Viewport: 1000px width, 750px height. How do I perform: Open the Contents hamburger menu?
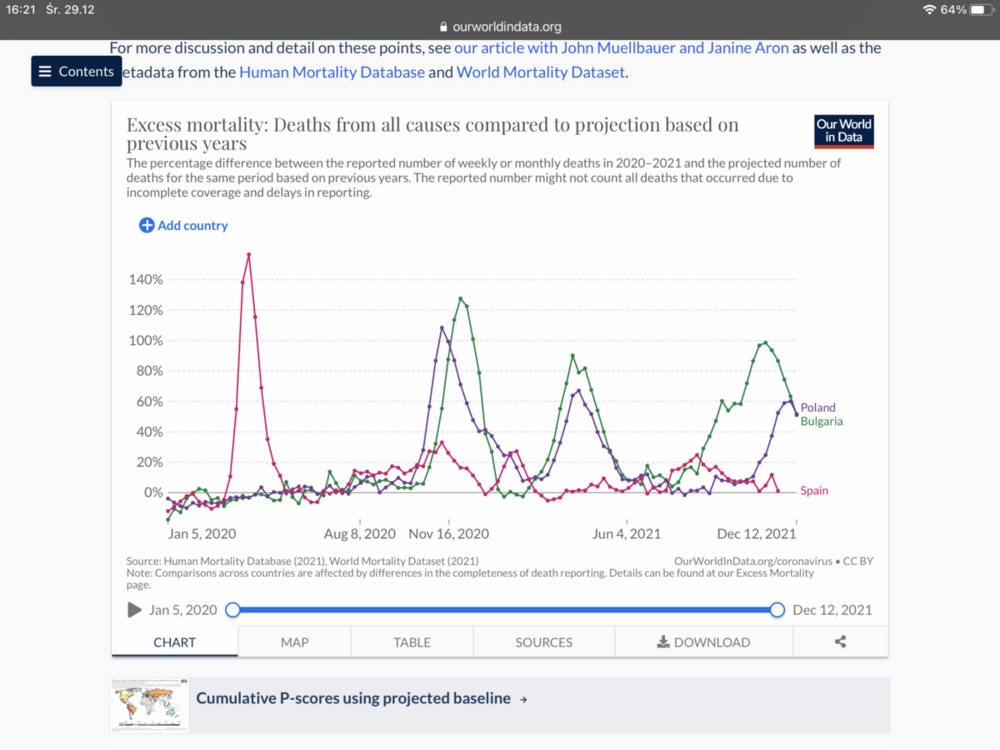point(76,72)
